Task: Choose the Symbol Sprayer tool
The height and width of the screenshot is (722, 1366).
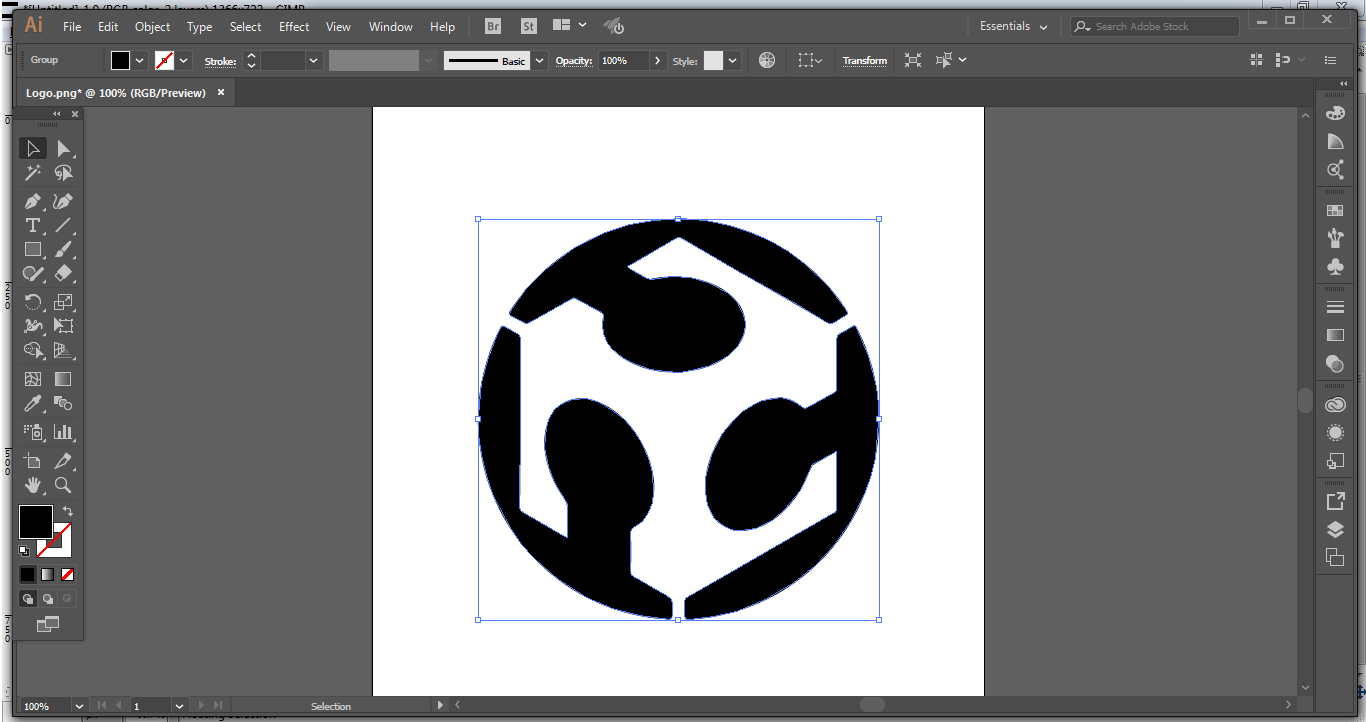Action: (33, 432)
